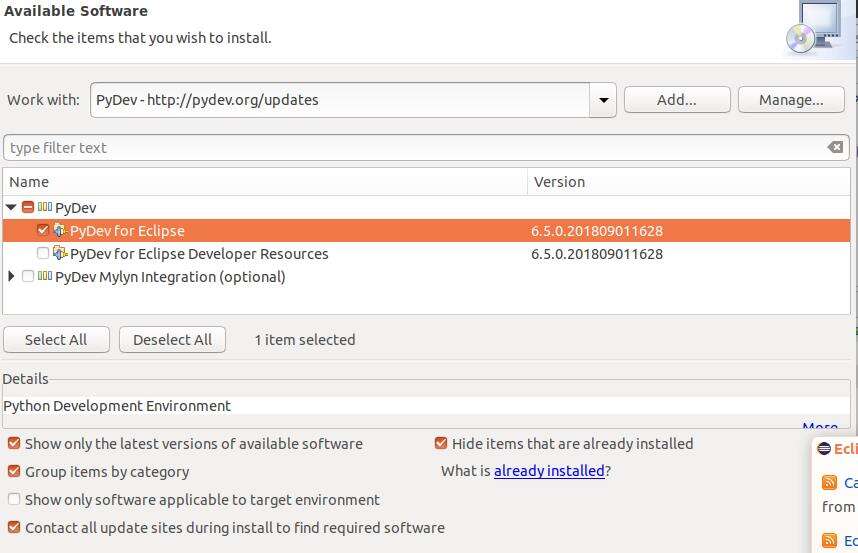Click the Deselect All button
This screenshot has height=553, width=858.
pyautogui.click(x=172, y=340)
